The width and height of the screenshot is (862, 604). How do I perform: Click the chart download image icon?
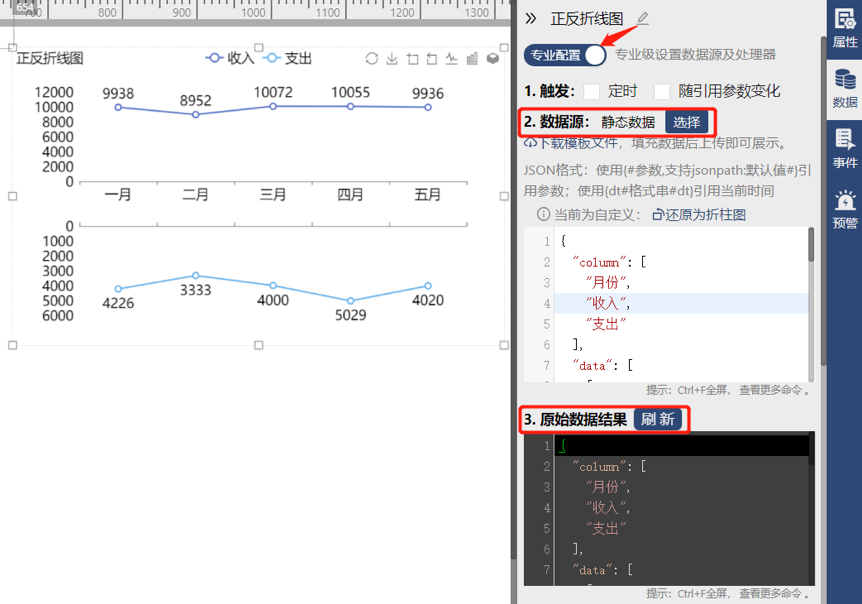(x=392, y=59)
